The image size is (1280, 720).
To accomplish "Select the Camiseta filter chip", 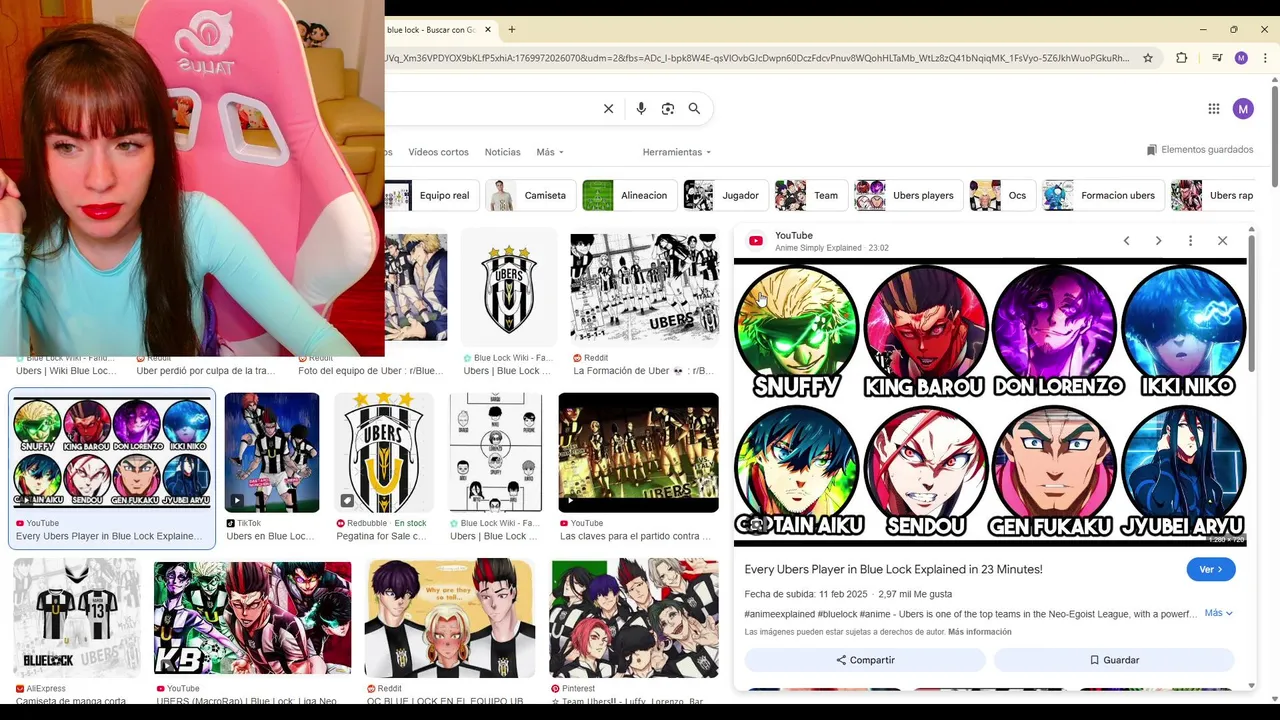I will coord(530,196).
